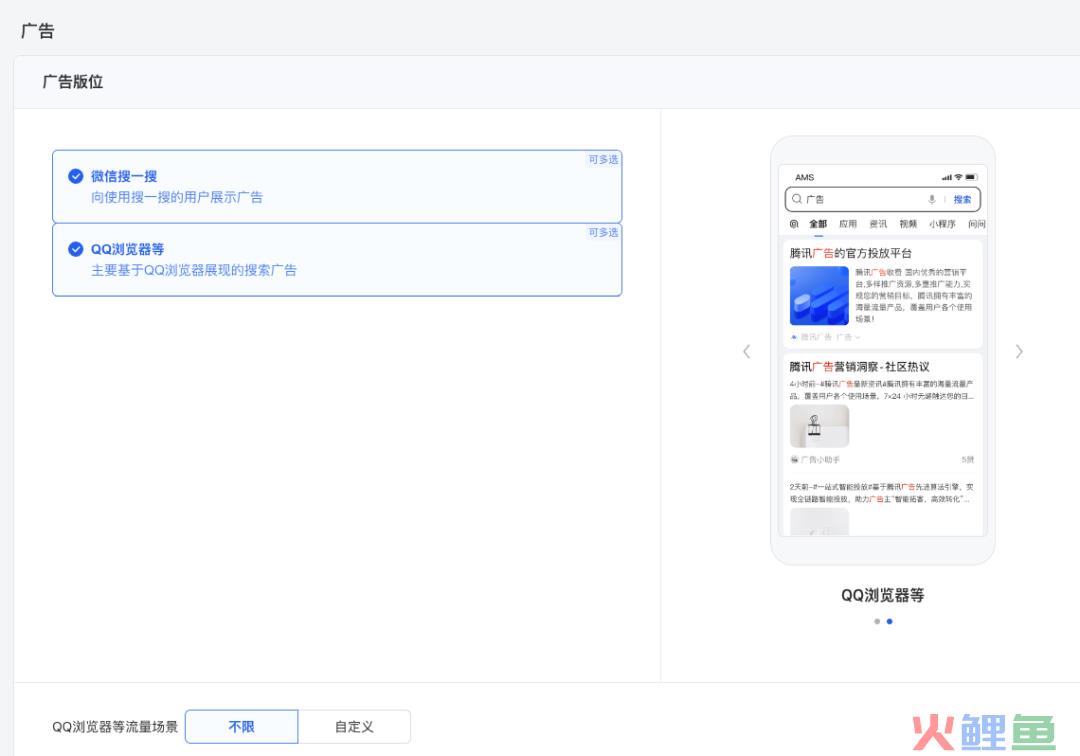
Task: Click the QQ浏览器等 description text
Action: (194, 271)
